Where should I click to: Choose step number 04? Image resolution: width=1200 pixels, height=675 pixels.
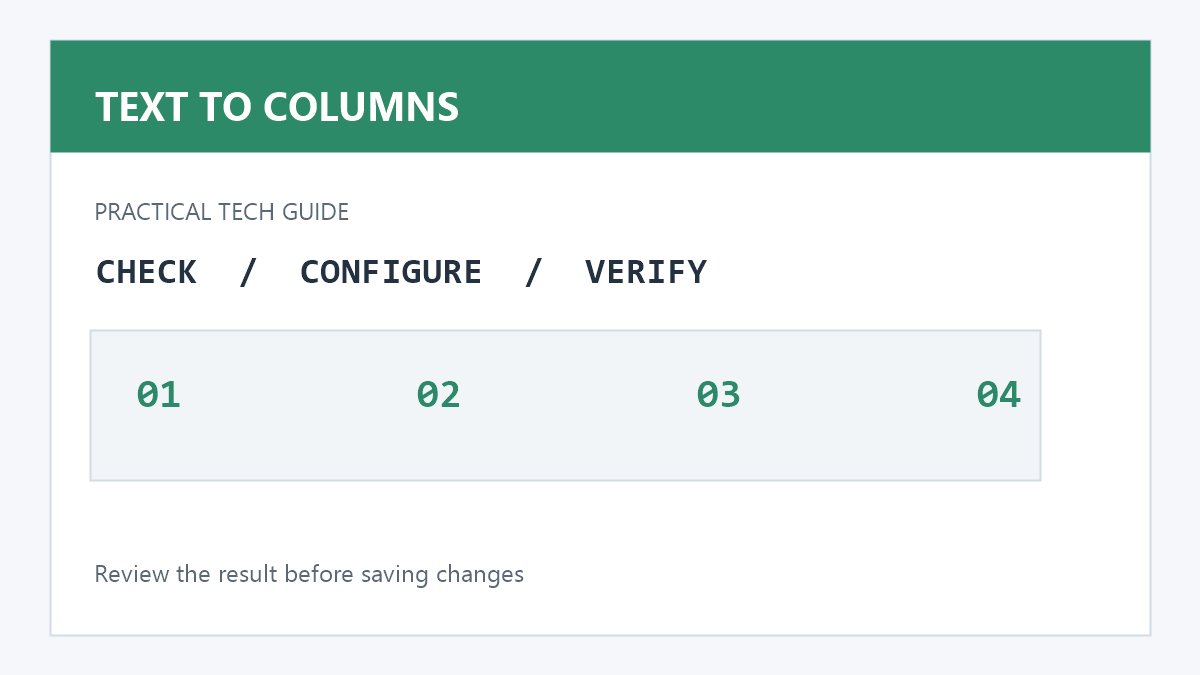pos(999,395)
